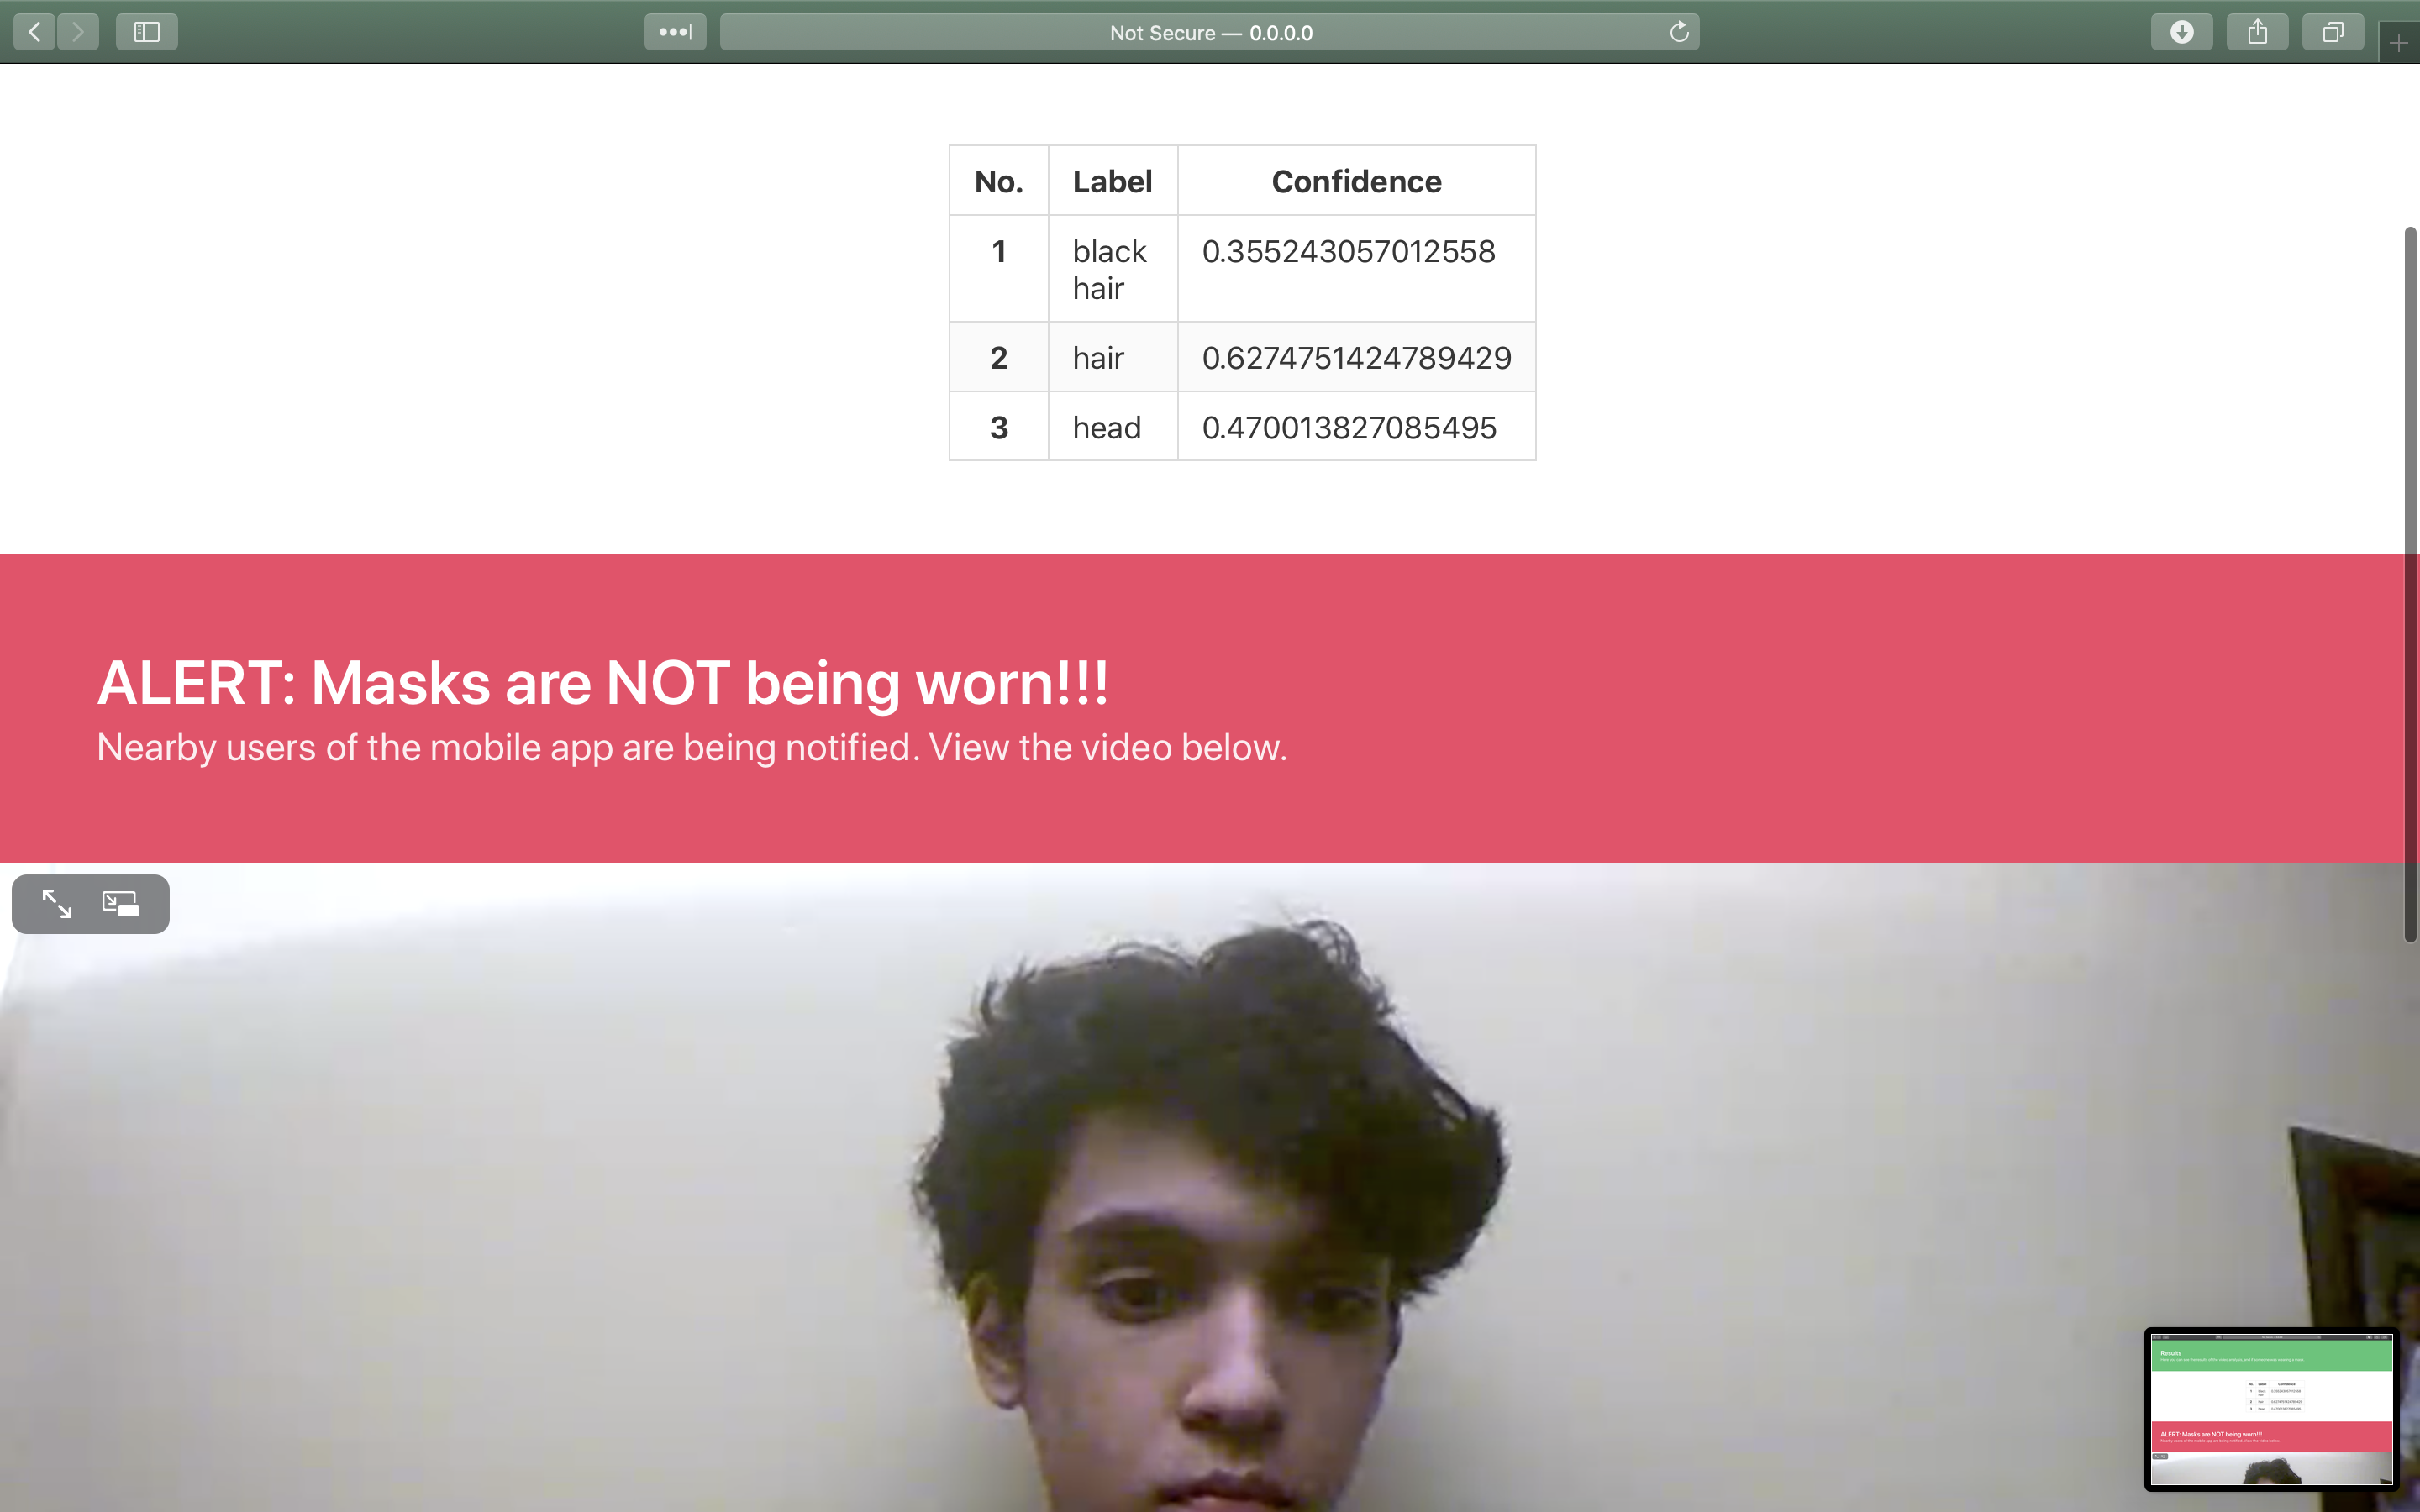The height and width of the screenshot is (1512, 2420).
Task: Reload the page with refresh icon
Action: pyautogui.click(x=1679, y=32)
